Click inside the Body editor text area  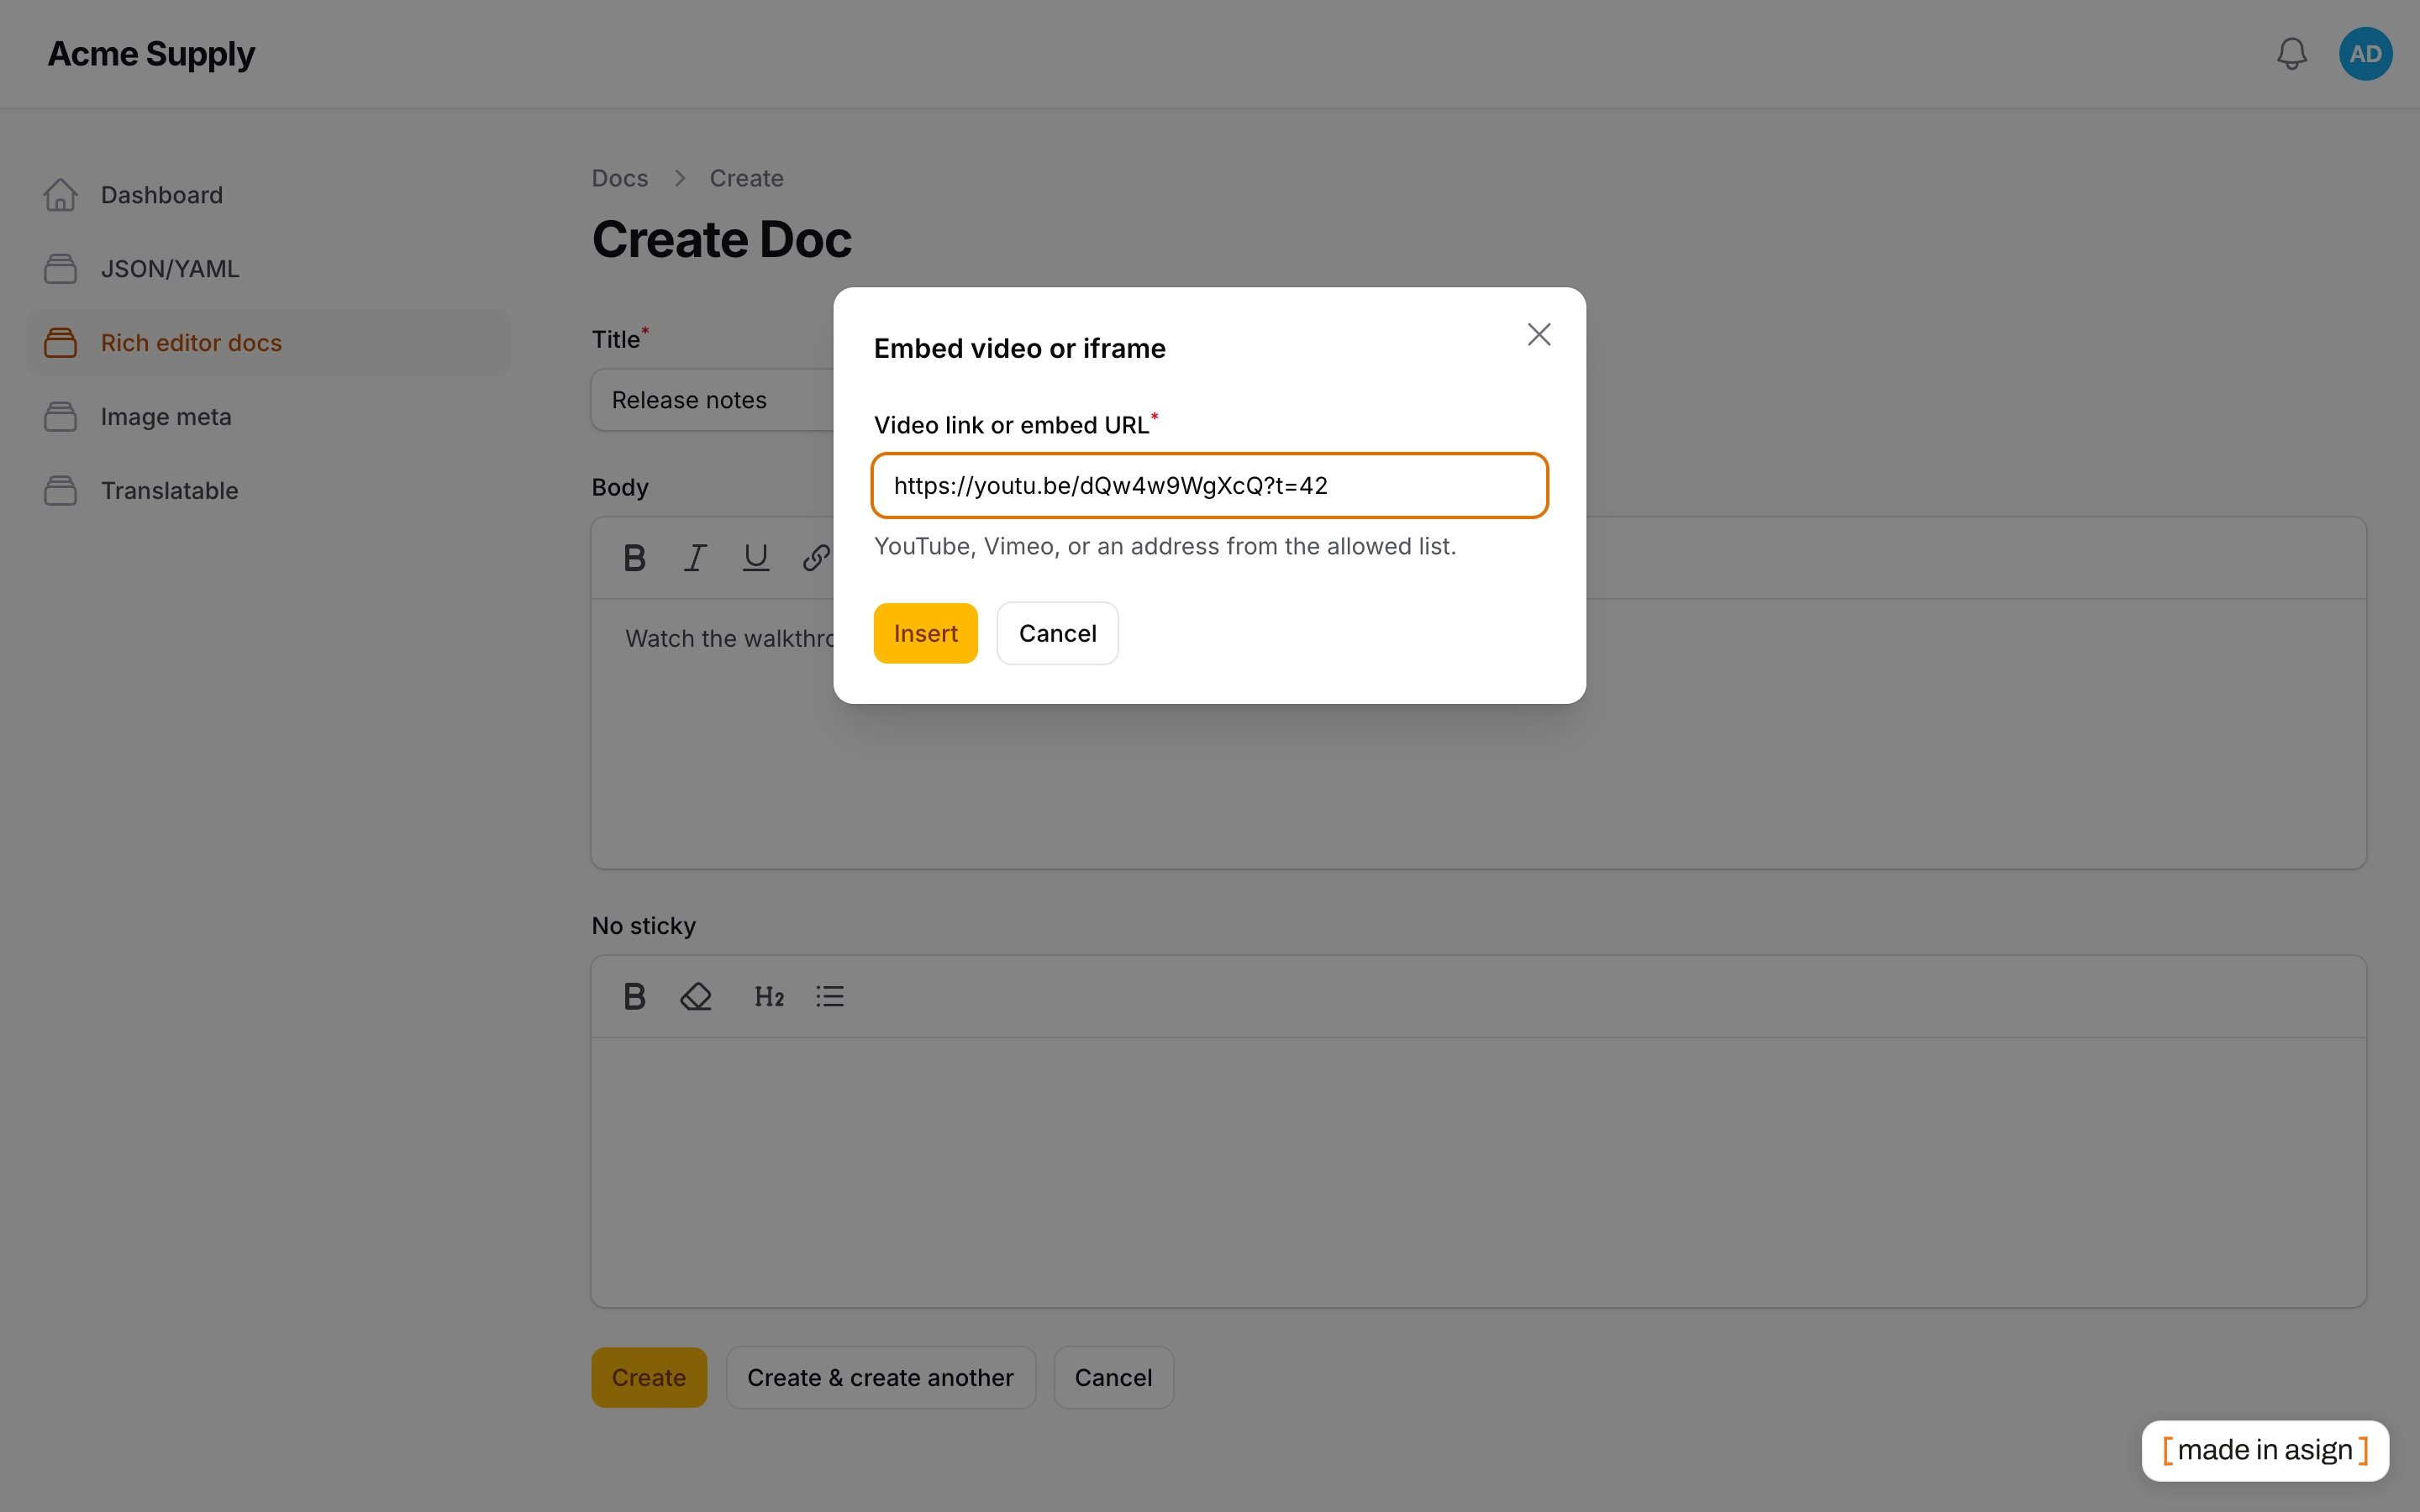[x=1478, y=733]
